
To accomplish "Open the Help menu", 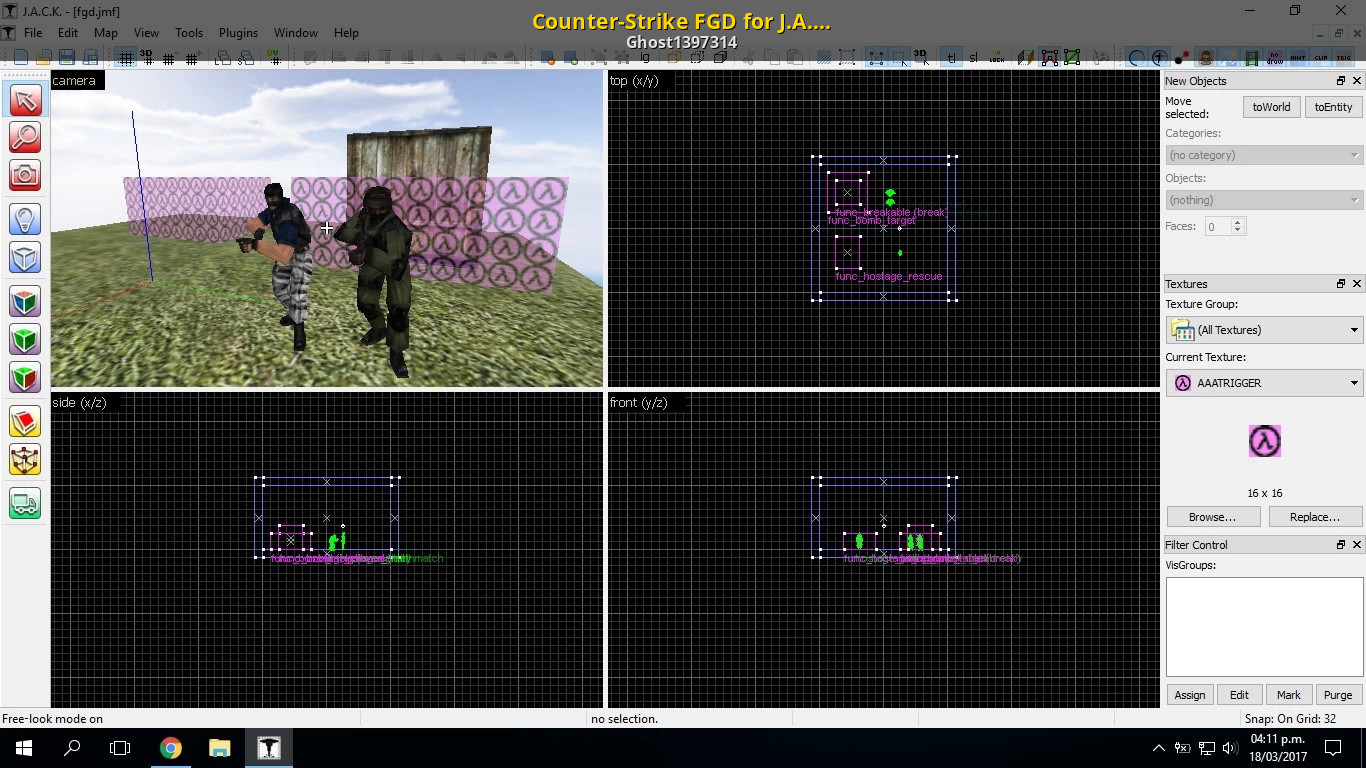I will click(x=346, y=33).
